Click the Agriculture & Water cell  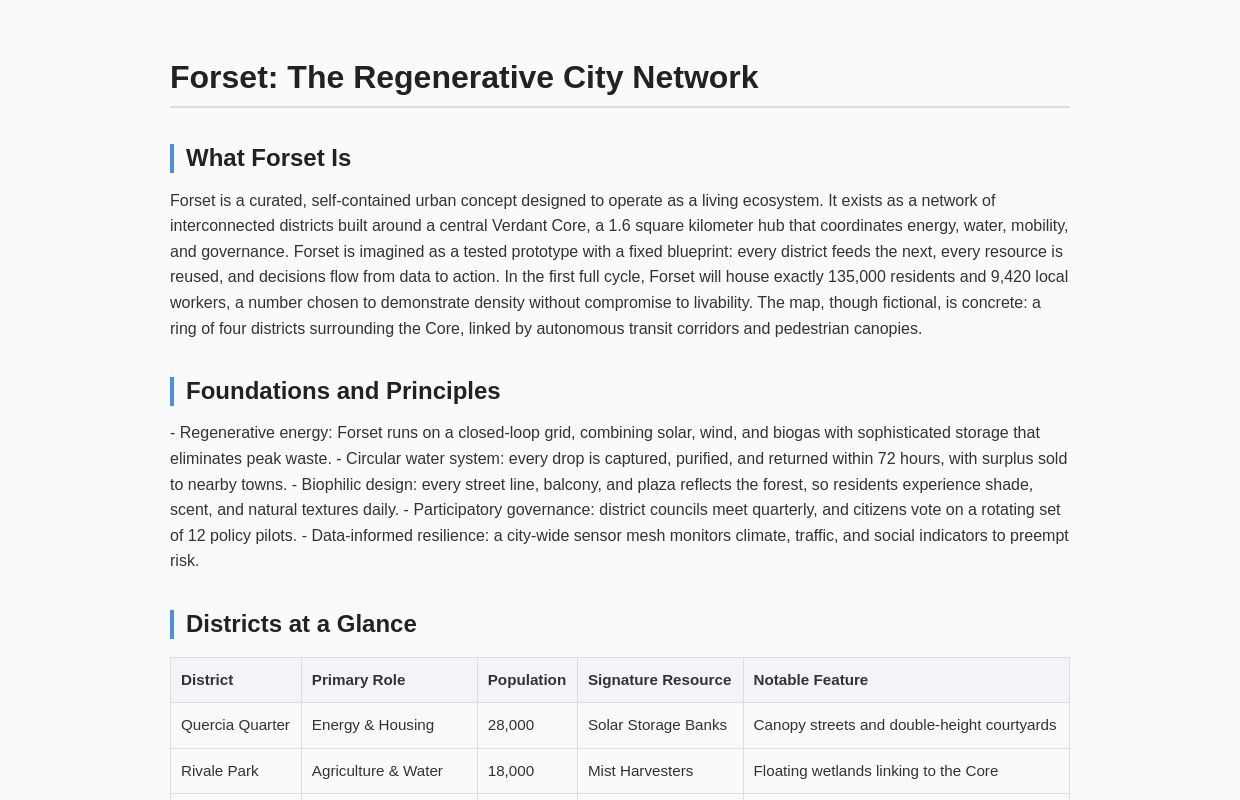377,771
